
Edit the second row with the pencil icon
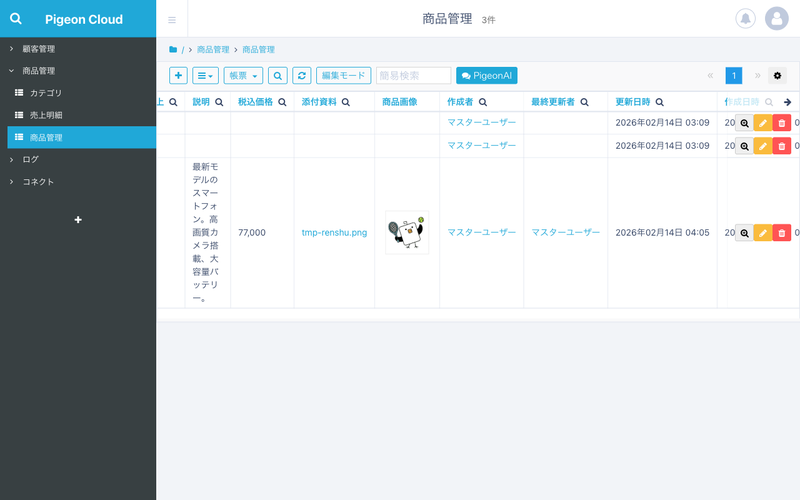click(763, 146)
